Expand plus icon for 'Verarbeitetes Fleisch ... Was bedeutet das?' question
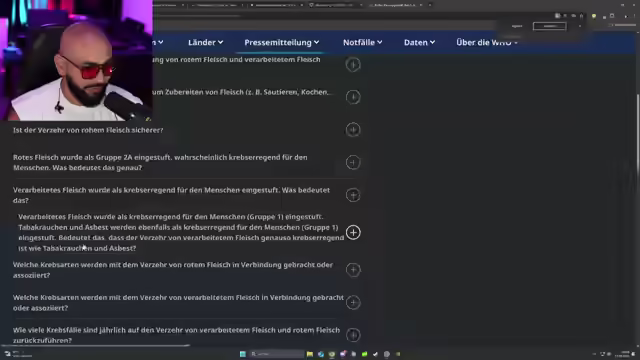The height and width of the screenshot is (360, 640). 353,195
